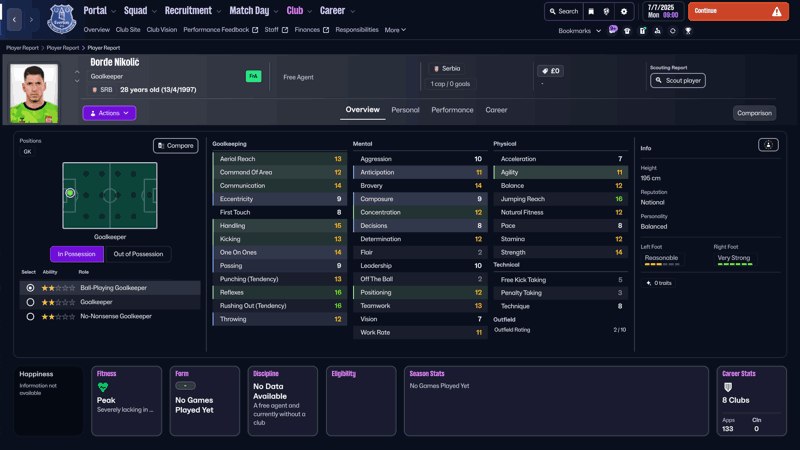Viewport: 800px width, 450px height.
Task: Open the Bookmarks dropdown
Action: (579, 31)
